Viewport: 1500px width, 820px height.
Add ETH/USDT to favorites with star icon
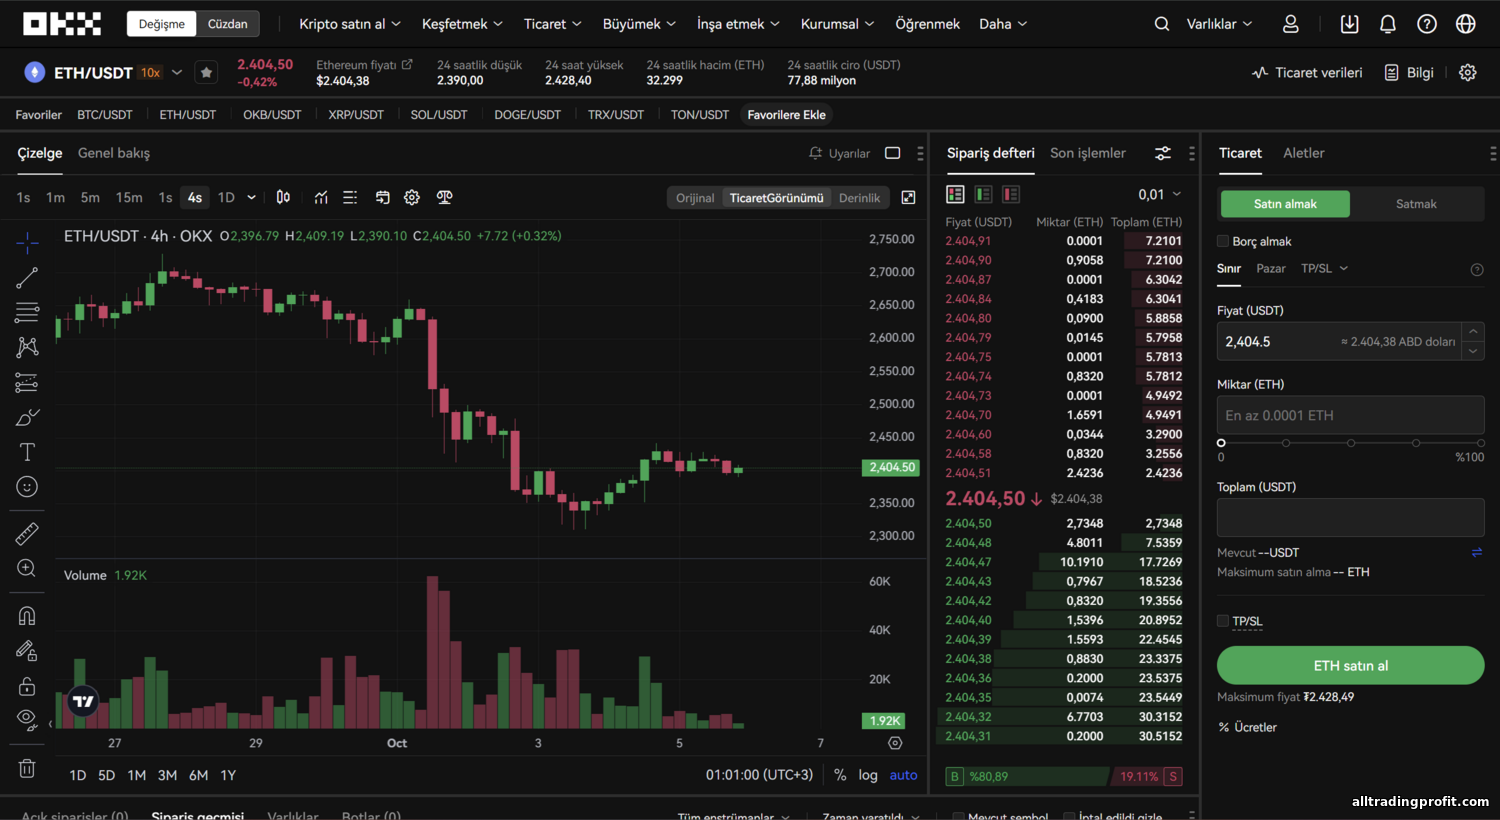click(x=206, y=72)
